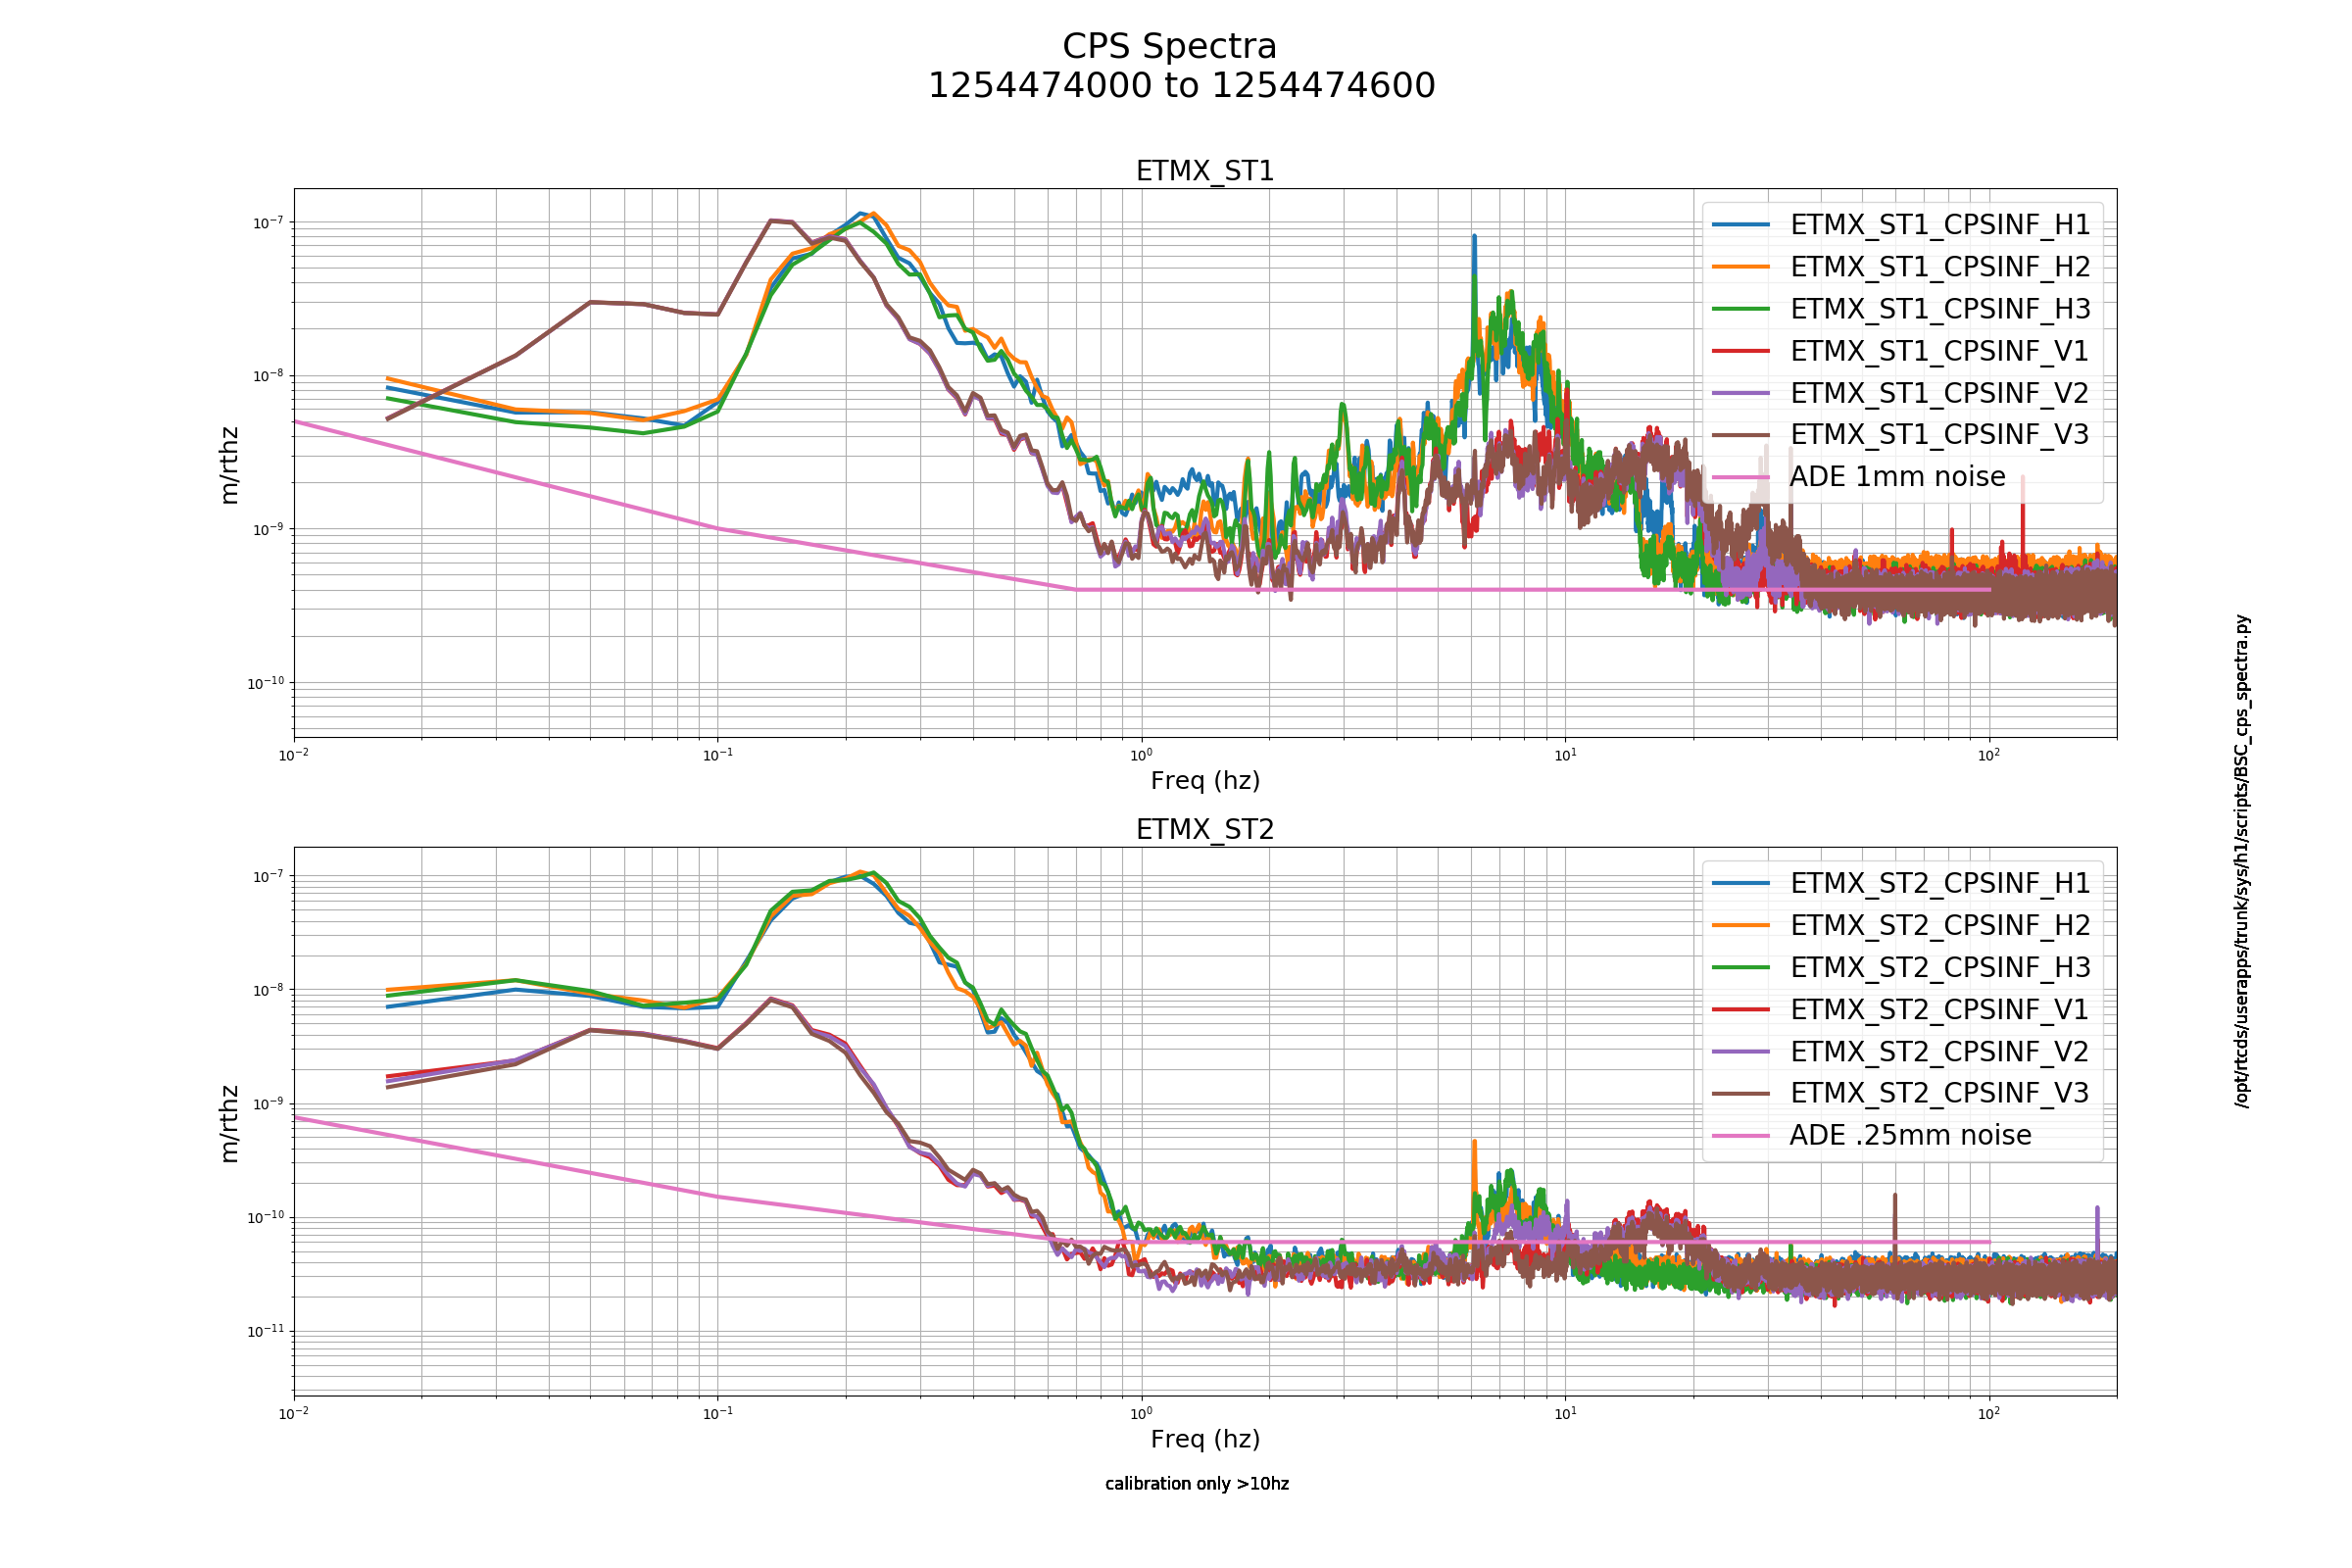This screenshot has width=2352, height=1568.
Task: Click the 10⁻² x-axis tick label under ETMX_ST2 plot
Action: pyautogui.click(x=294, y=1413)
